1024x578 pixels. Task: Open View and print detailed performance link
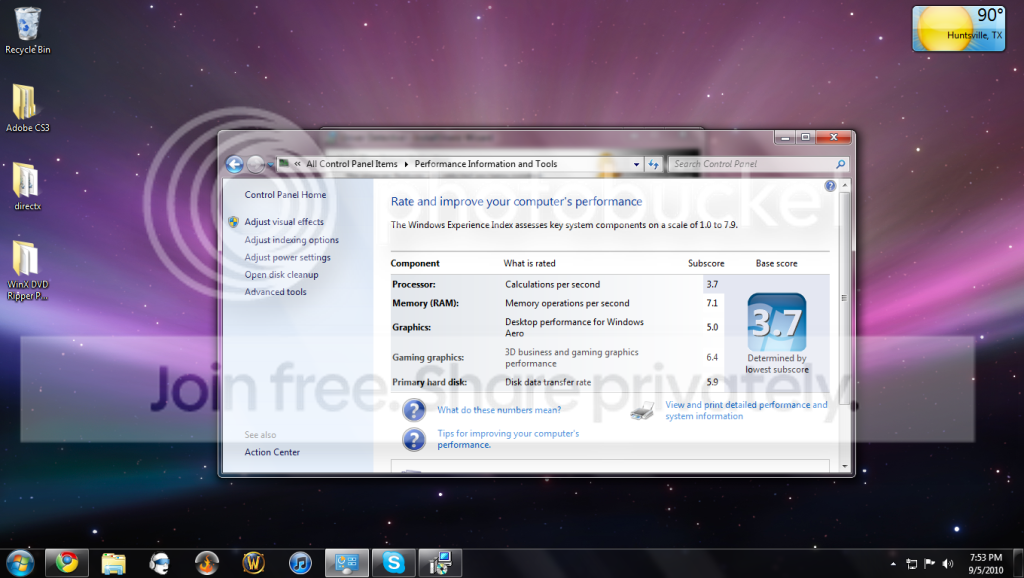click(746, 410)
